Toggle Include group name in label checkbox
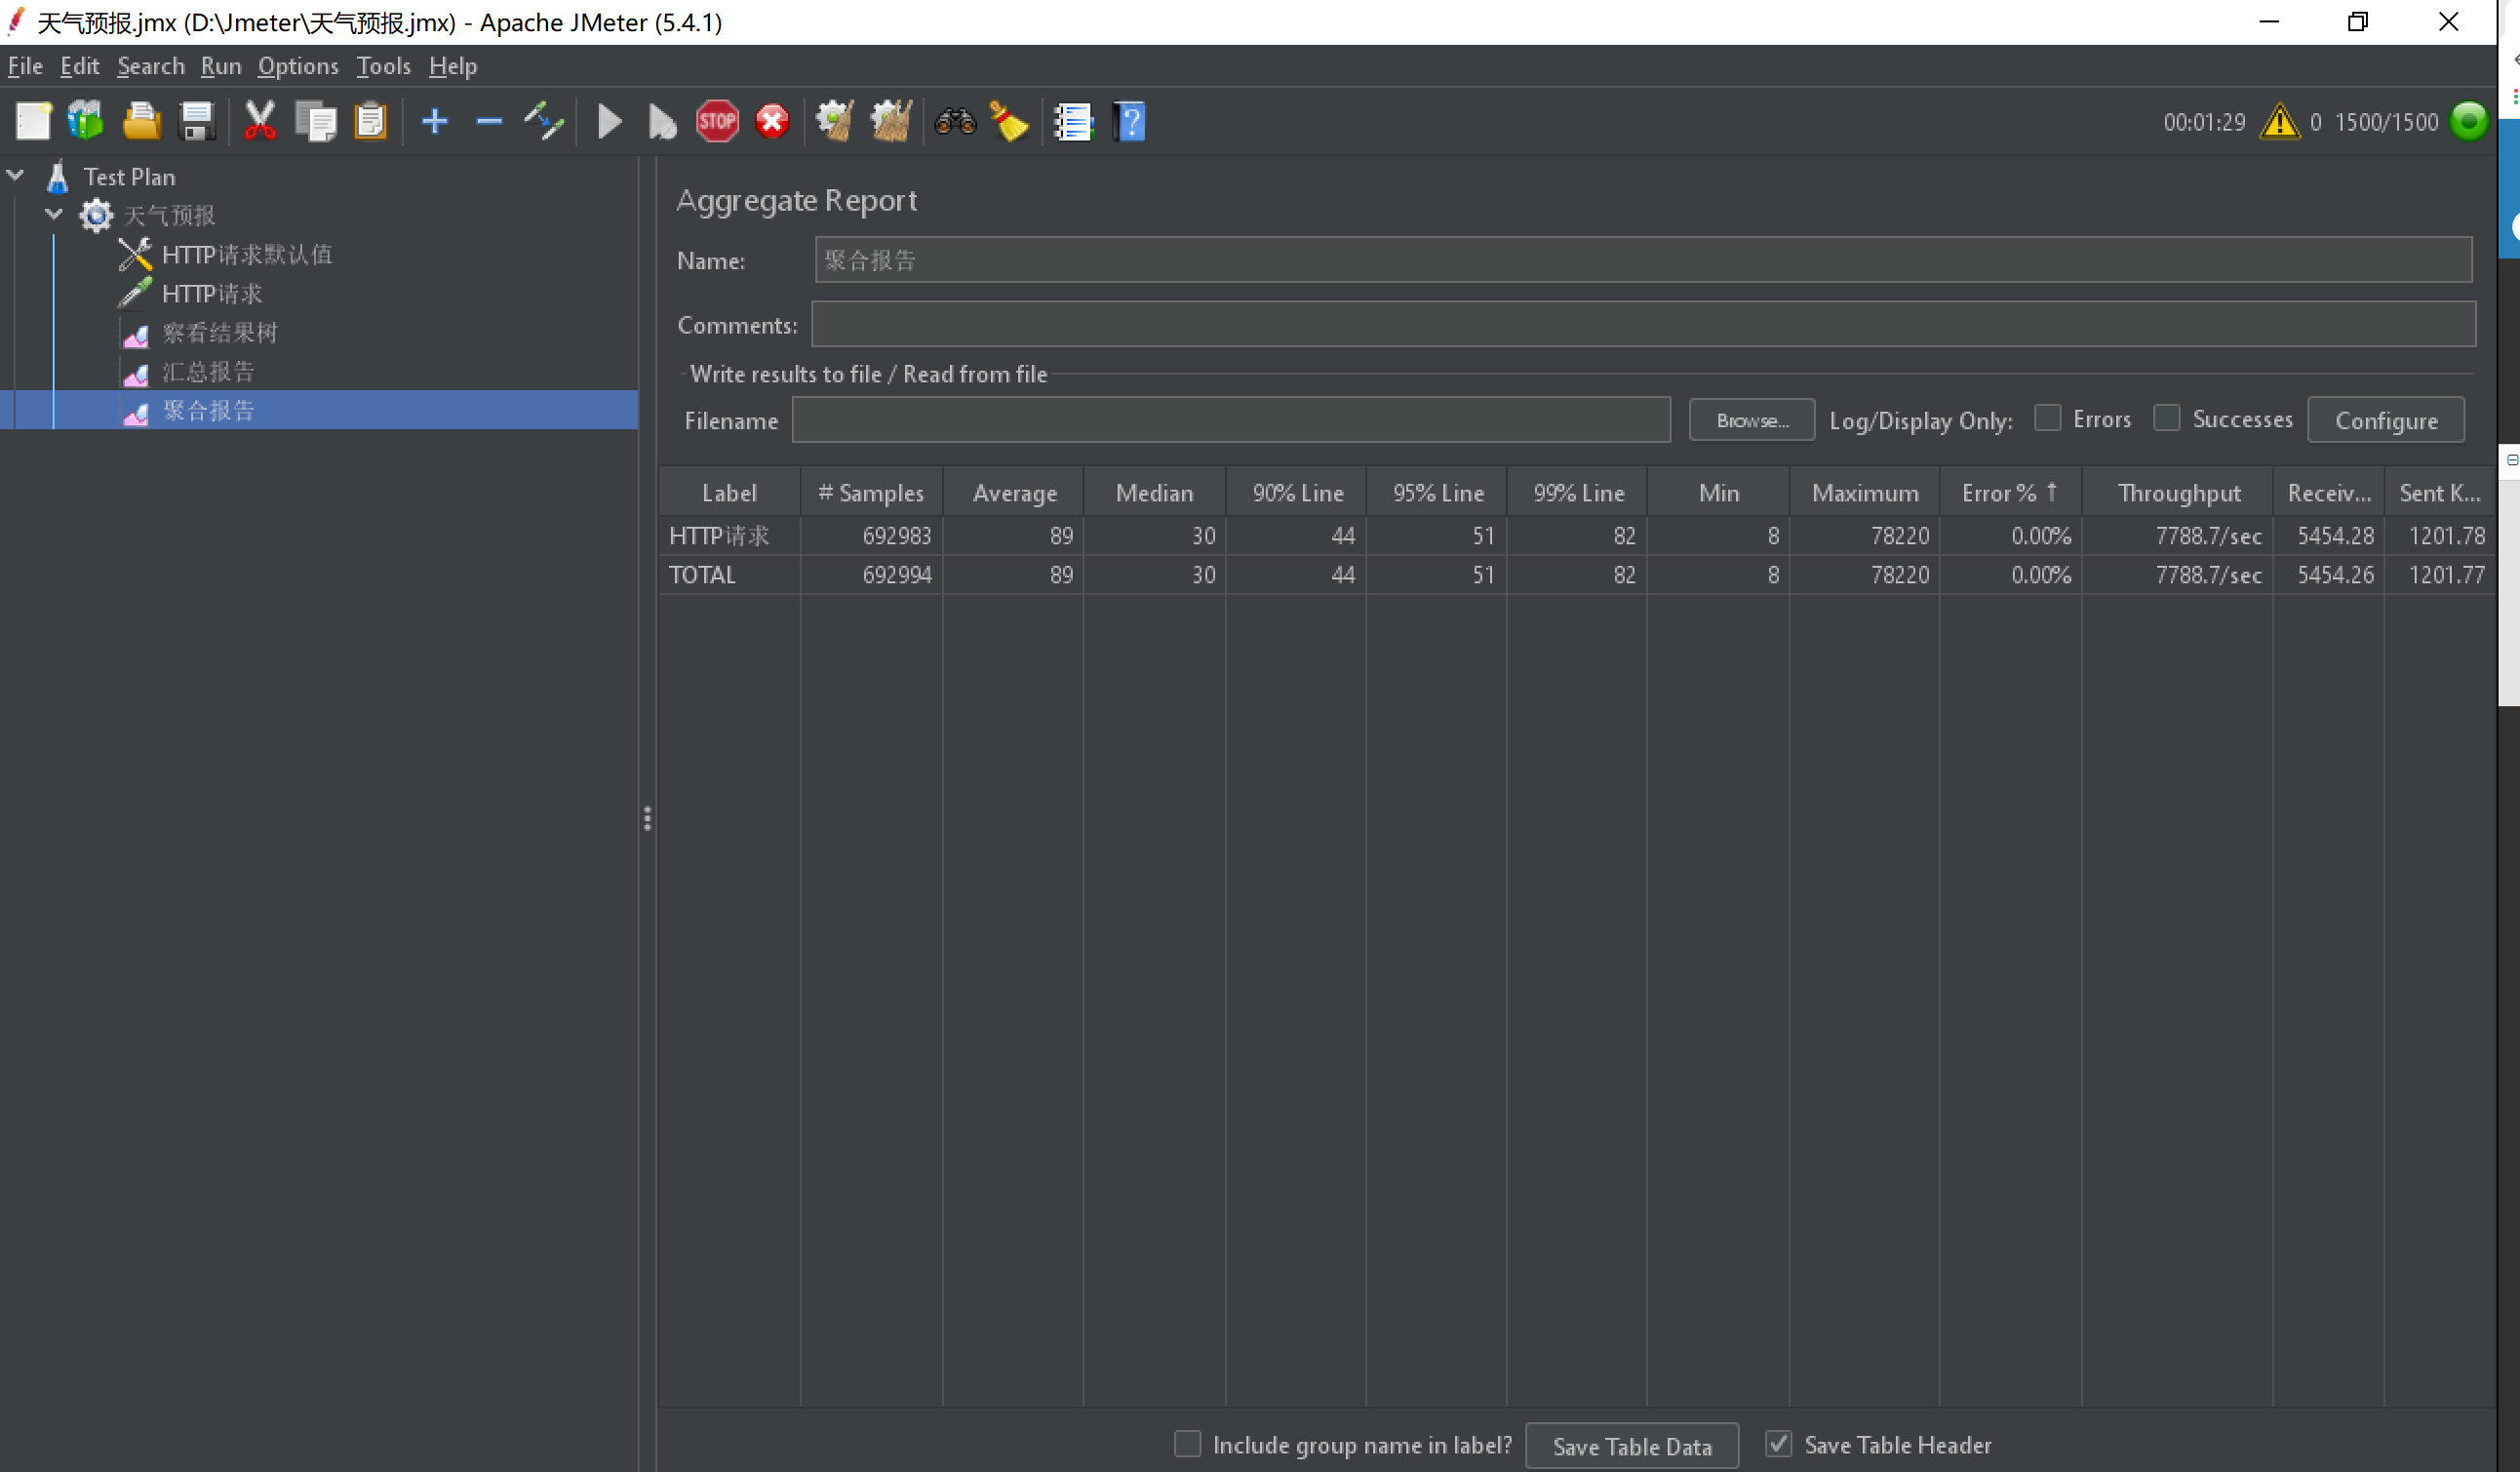Image resolution: width=2520 pixels, height=1472 pixels. (x=1187, y=1444)
